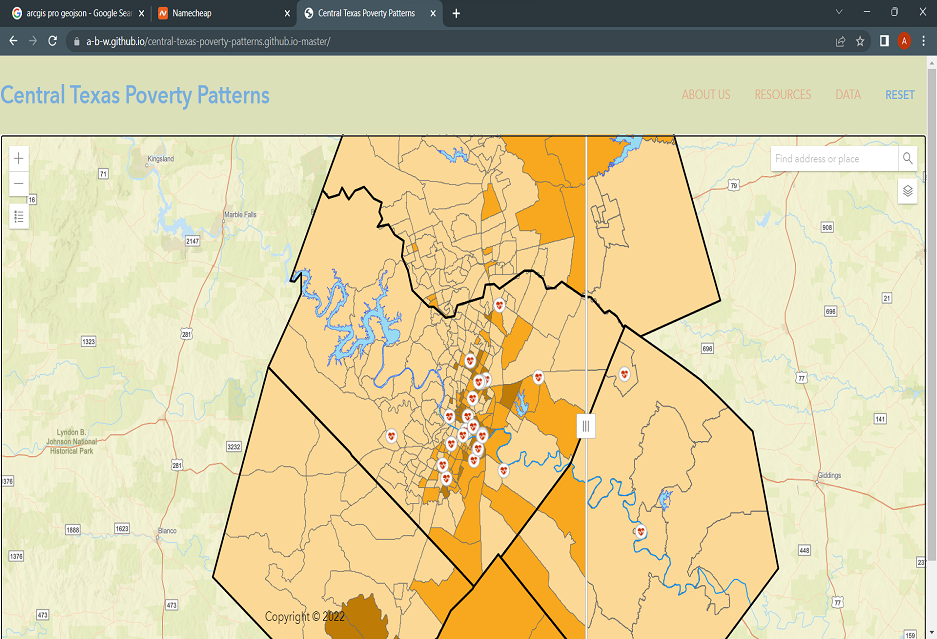Close the Central Texas Poverty Patterns tab
Image resolution: width=937 pixels, height=639 pixels.
tap(433, 13)
